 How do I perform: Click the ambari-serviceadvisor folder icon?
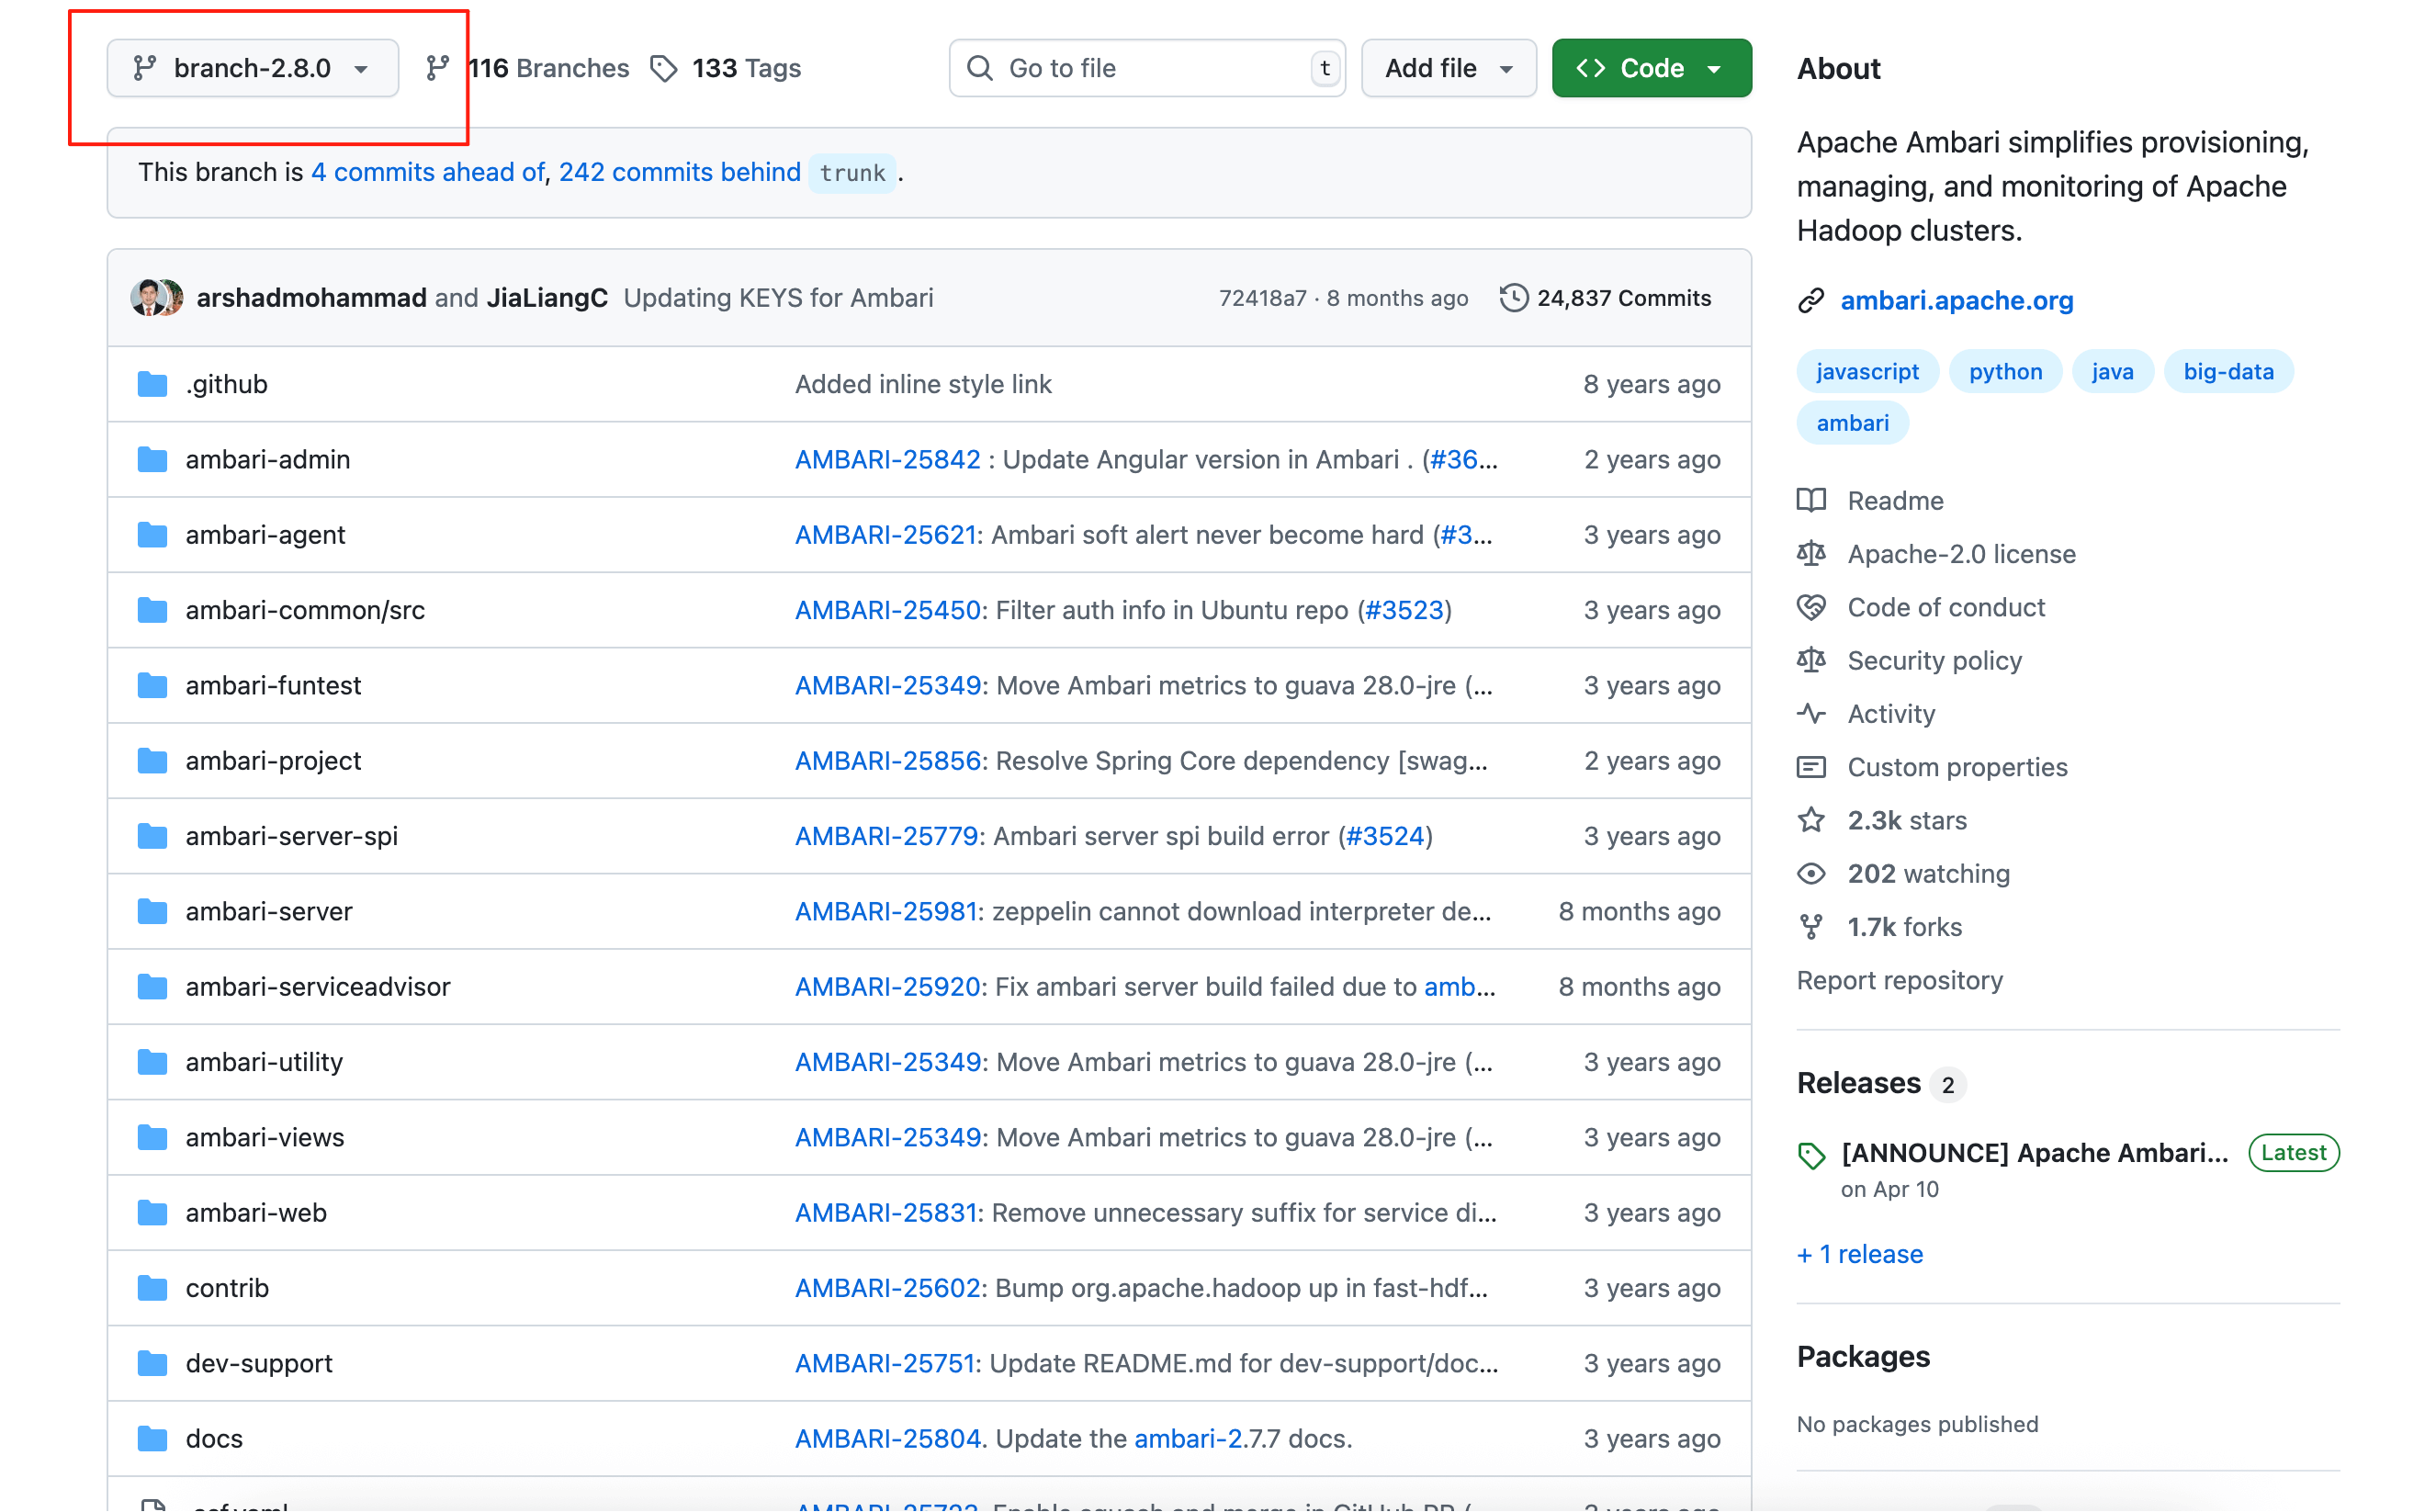(152, 987)
